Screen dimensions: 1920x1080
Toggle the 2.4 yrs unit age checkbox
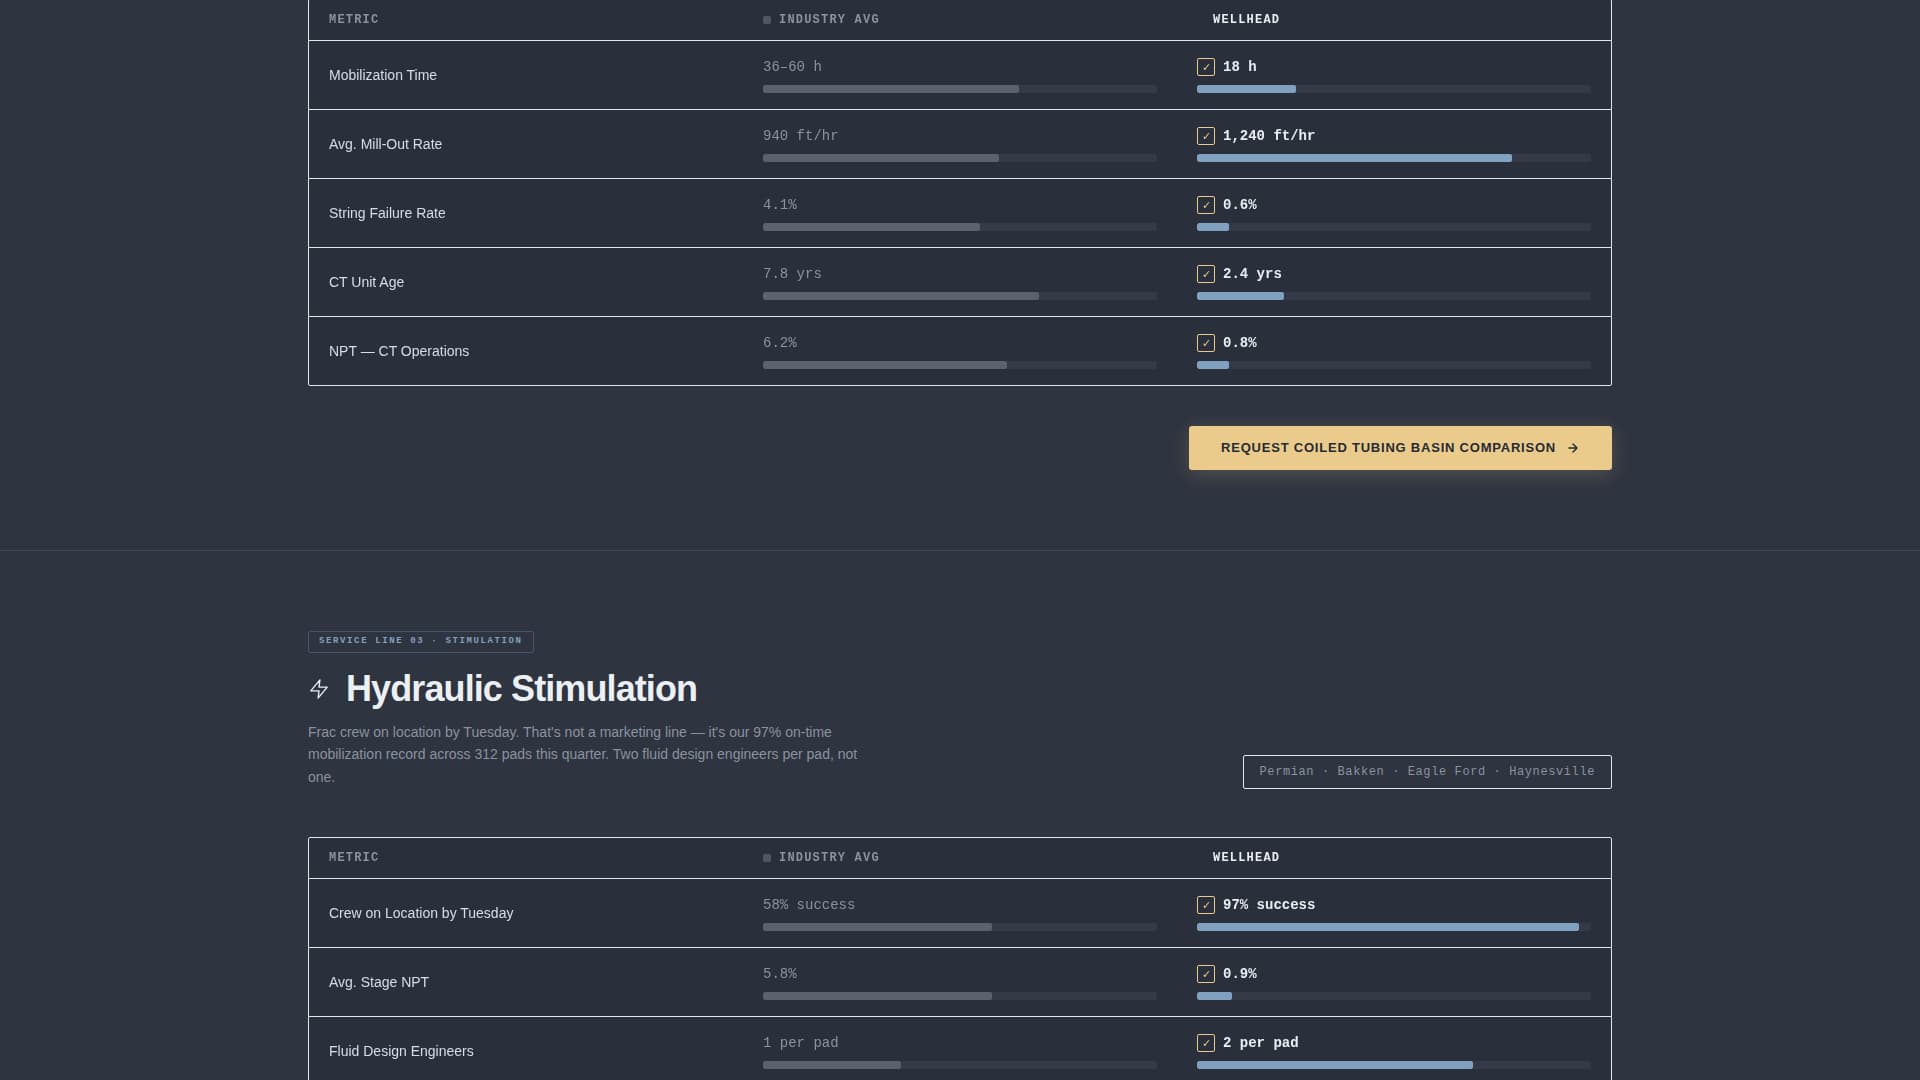coord(1206,274)
